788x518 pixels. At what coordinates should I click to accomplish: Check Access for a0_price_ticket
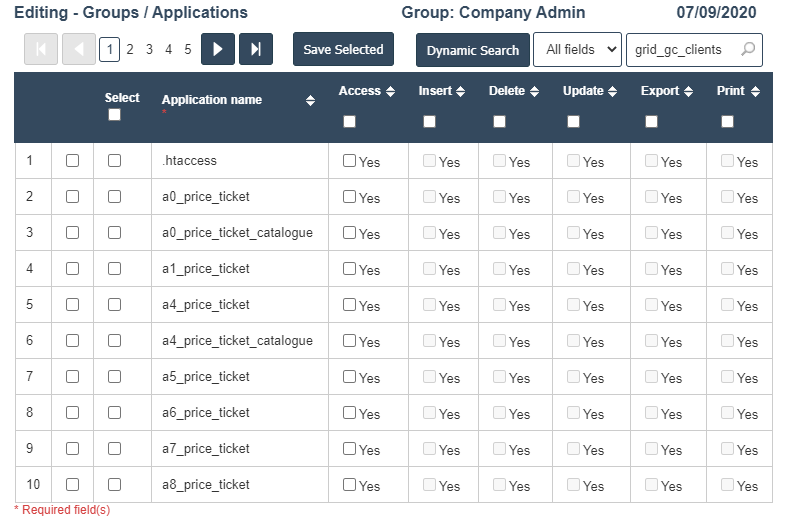pyautogui.click(x=349, y=197)
